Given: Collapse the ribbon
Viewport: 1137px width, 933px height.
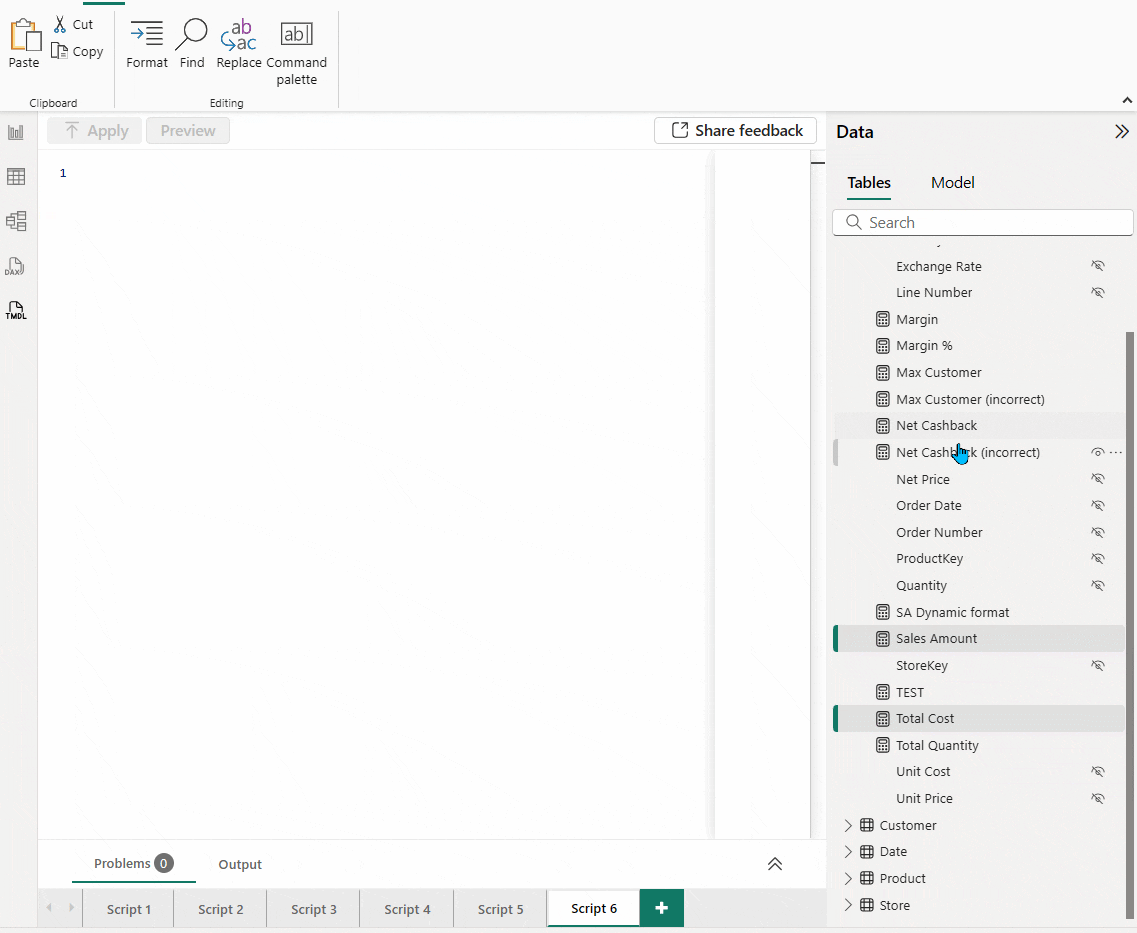Looking at the screenshot, I should (1127, 100).
